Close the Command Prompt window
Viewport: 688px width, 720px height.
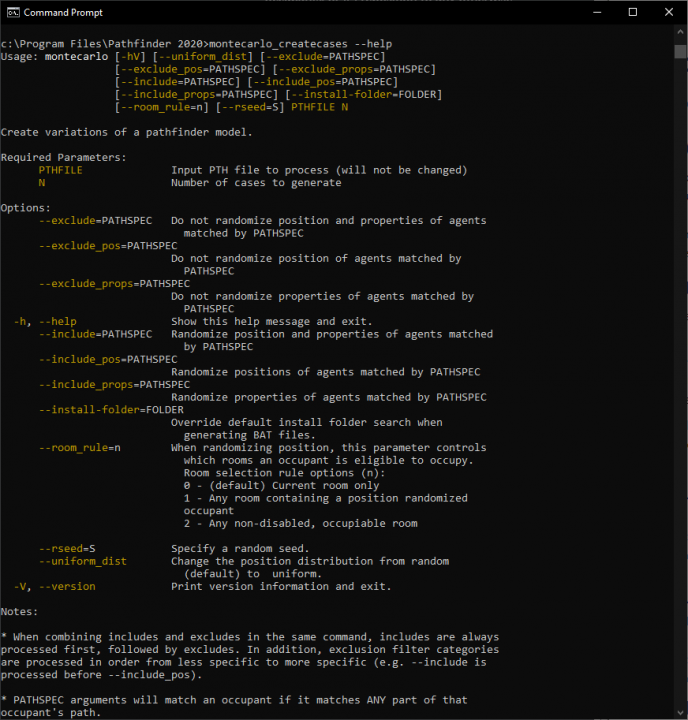click(669, 12)
